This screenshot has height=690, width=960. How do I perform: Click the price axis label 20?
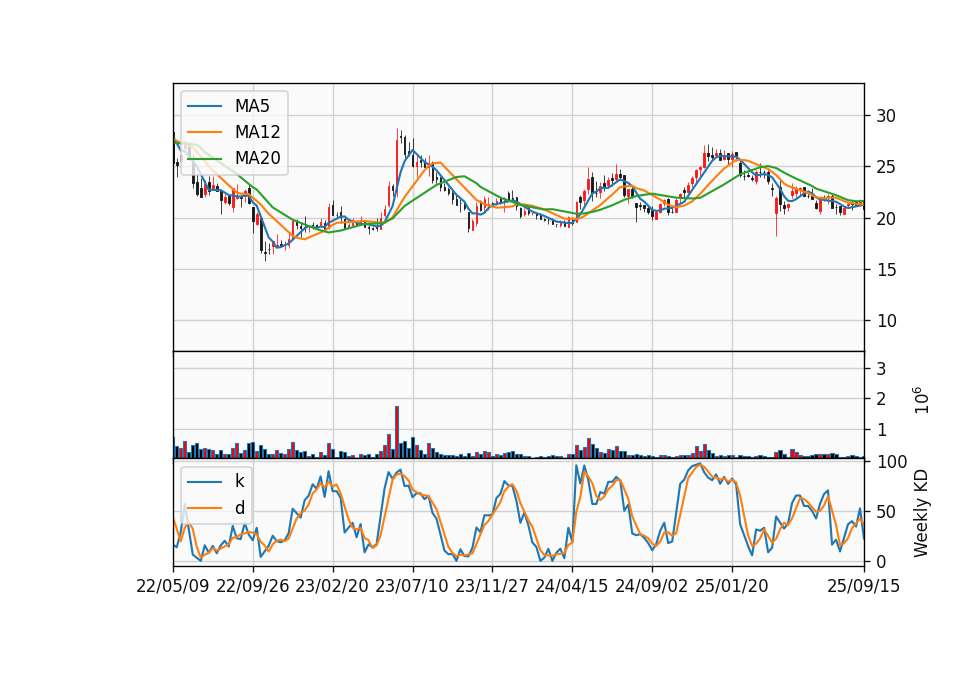point(885,219)
